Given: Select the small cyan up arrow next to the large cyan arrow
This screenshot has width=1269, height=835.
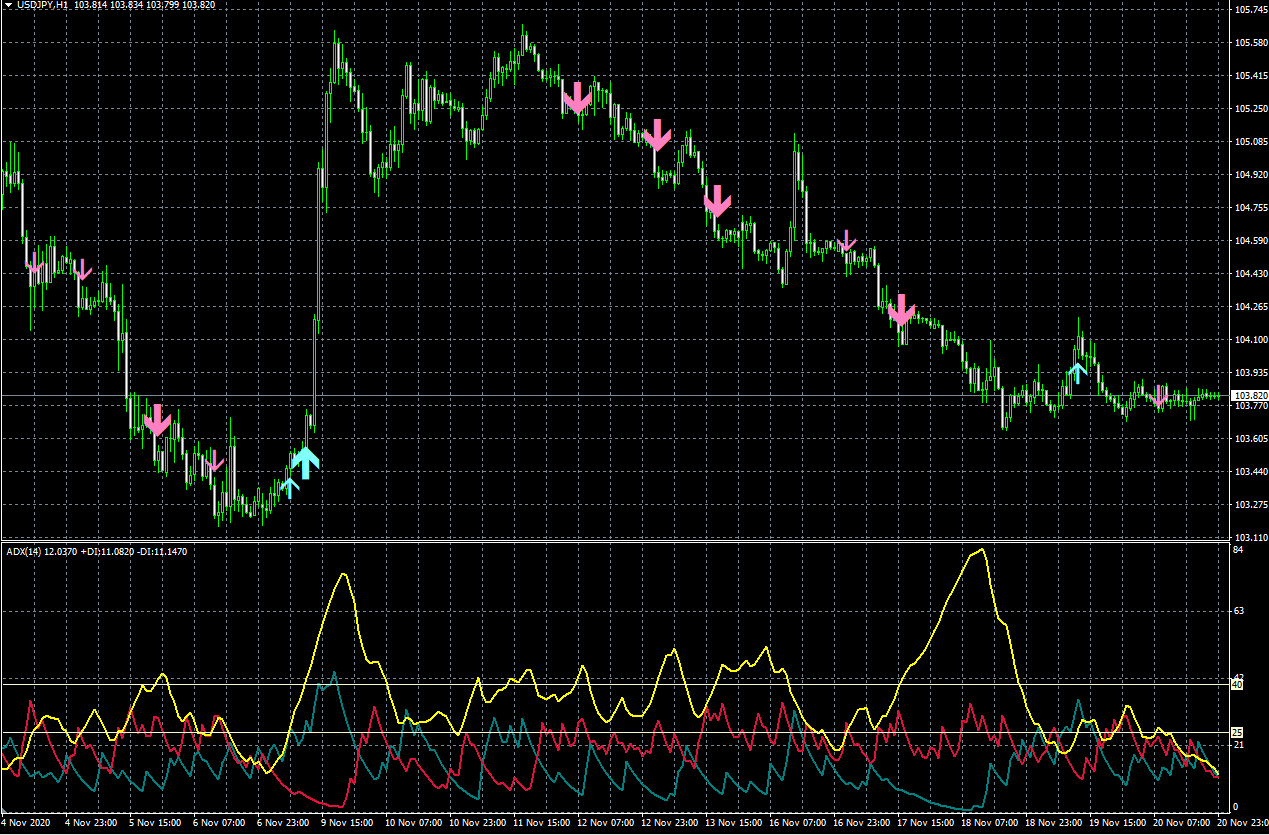Looking at the screenshot, I should pyautogui.click(x=290, y=487).
